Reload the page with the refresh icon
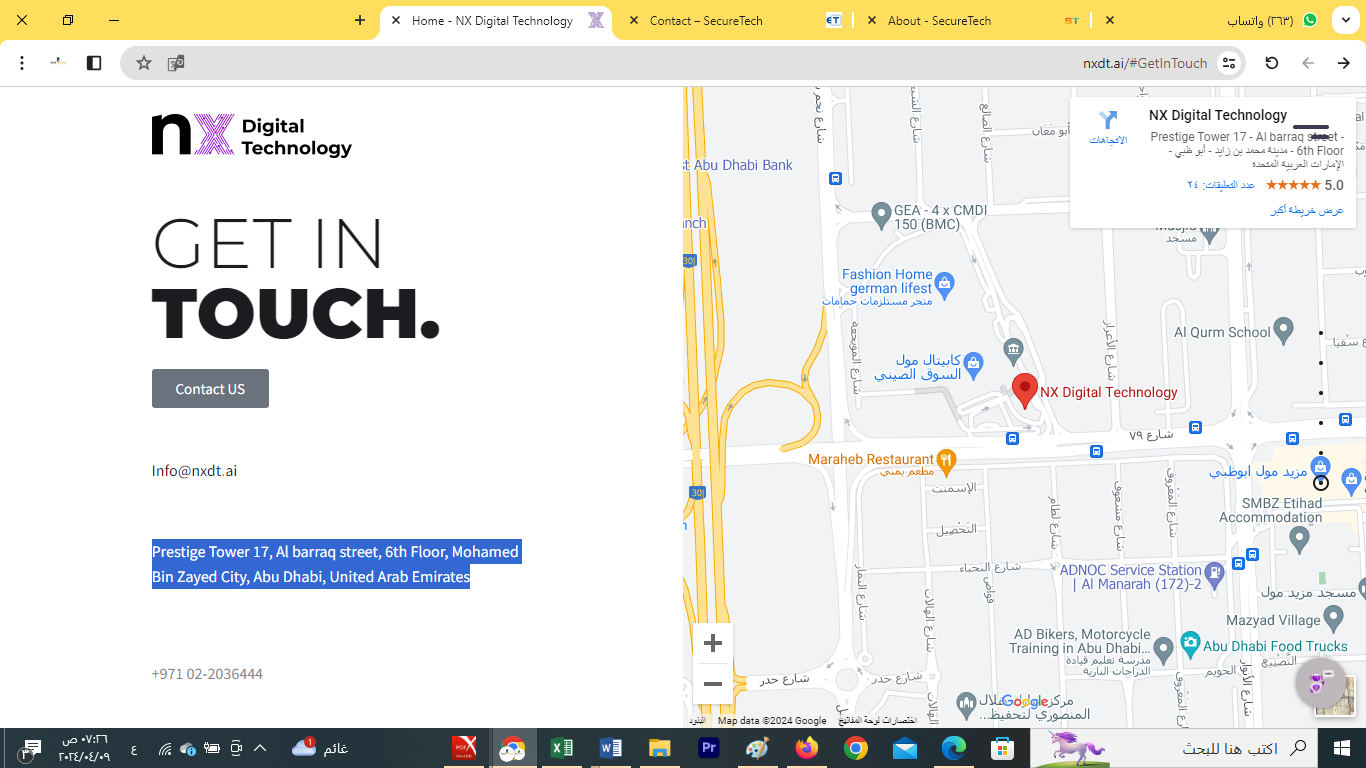The width and height of the screenshot is (1366, 768). pyautogui.click(x=1272, y=63)
